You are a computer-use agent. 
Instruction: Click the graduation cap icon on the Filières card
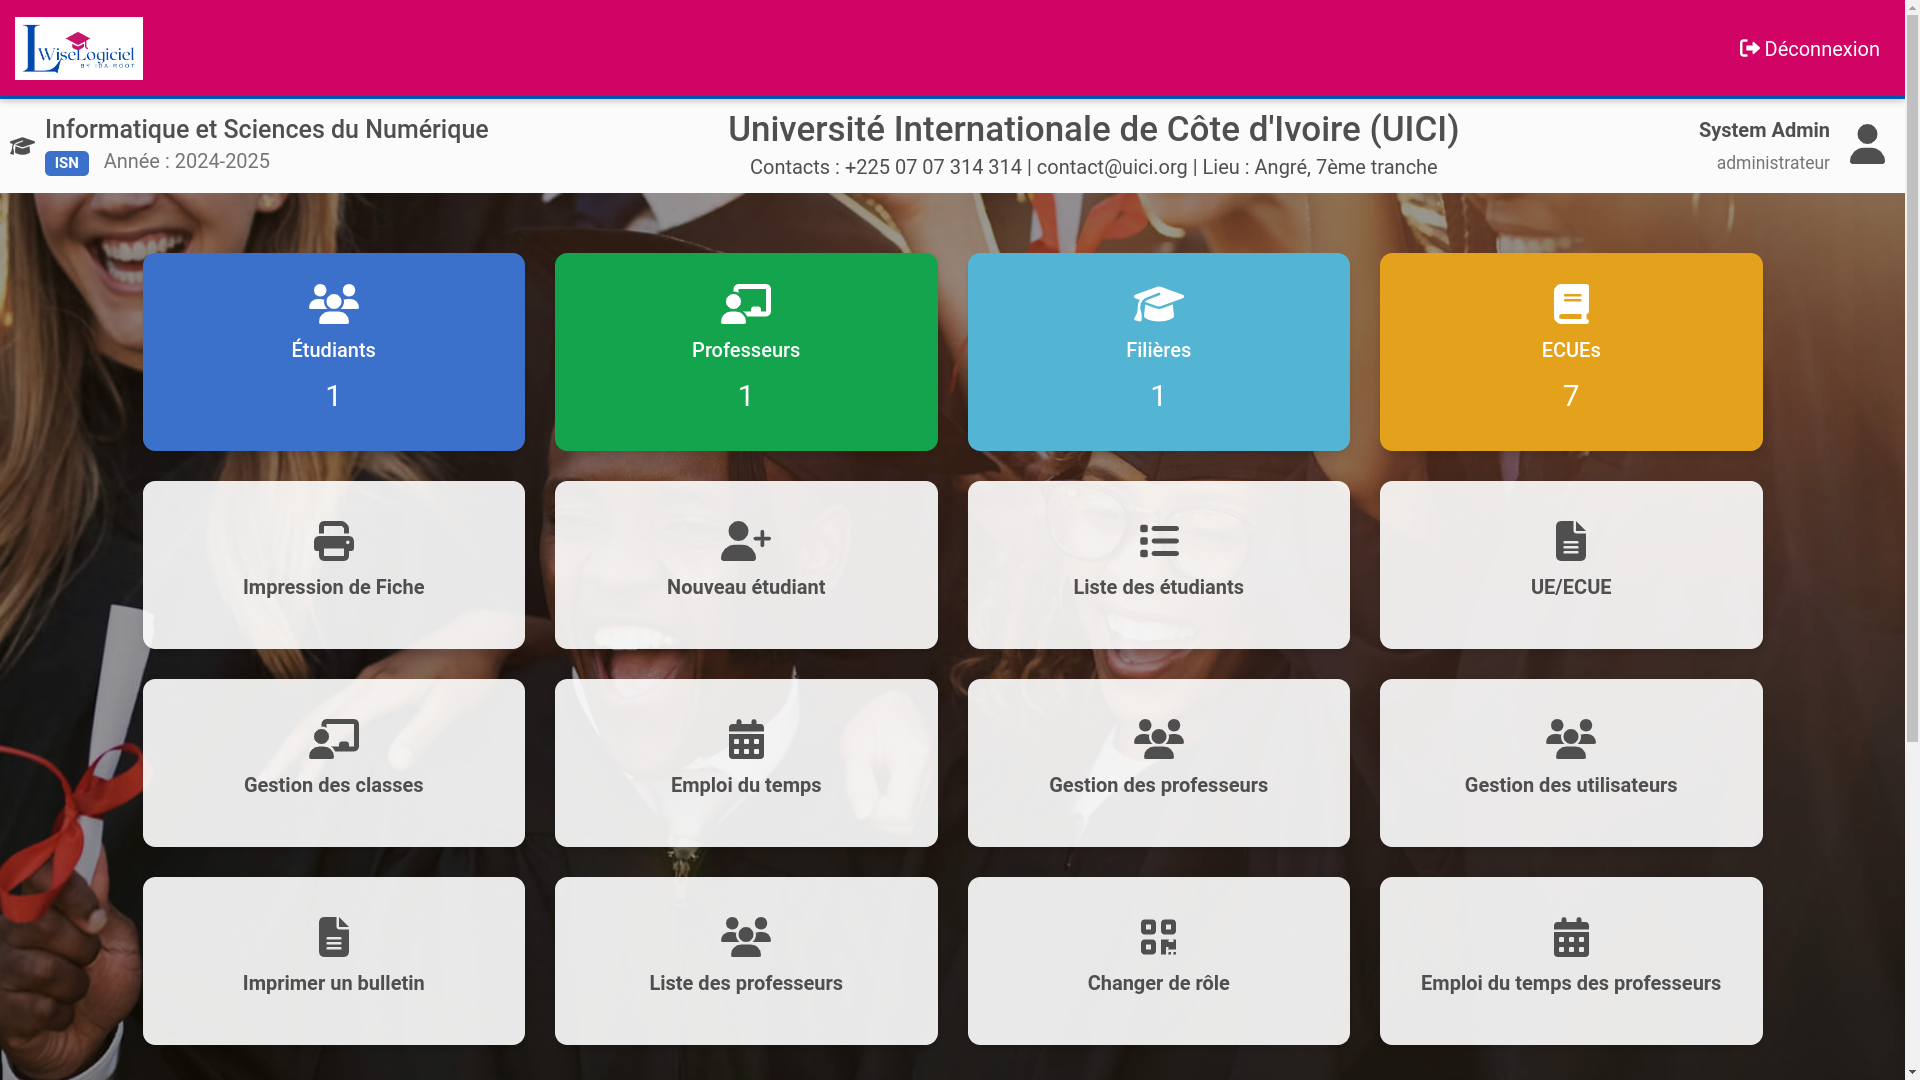[x=1158, y=304]
